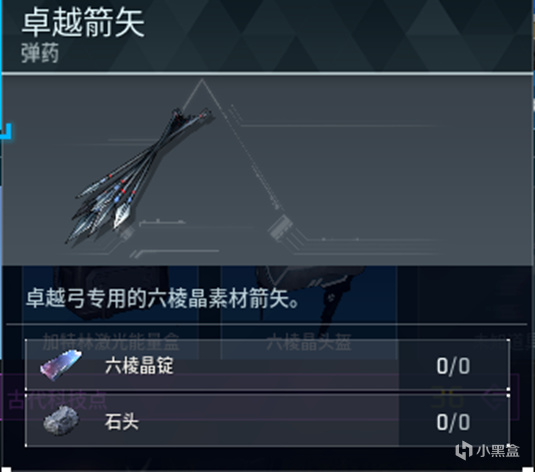Click the dimmed 古代科技点 label

point(58,400)
